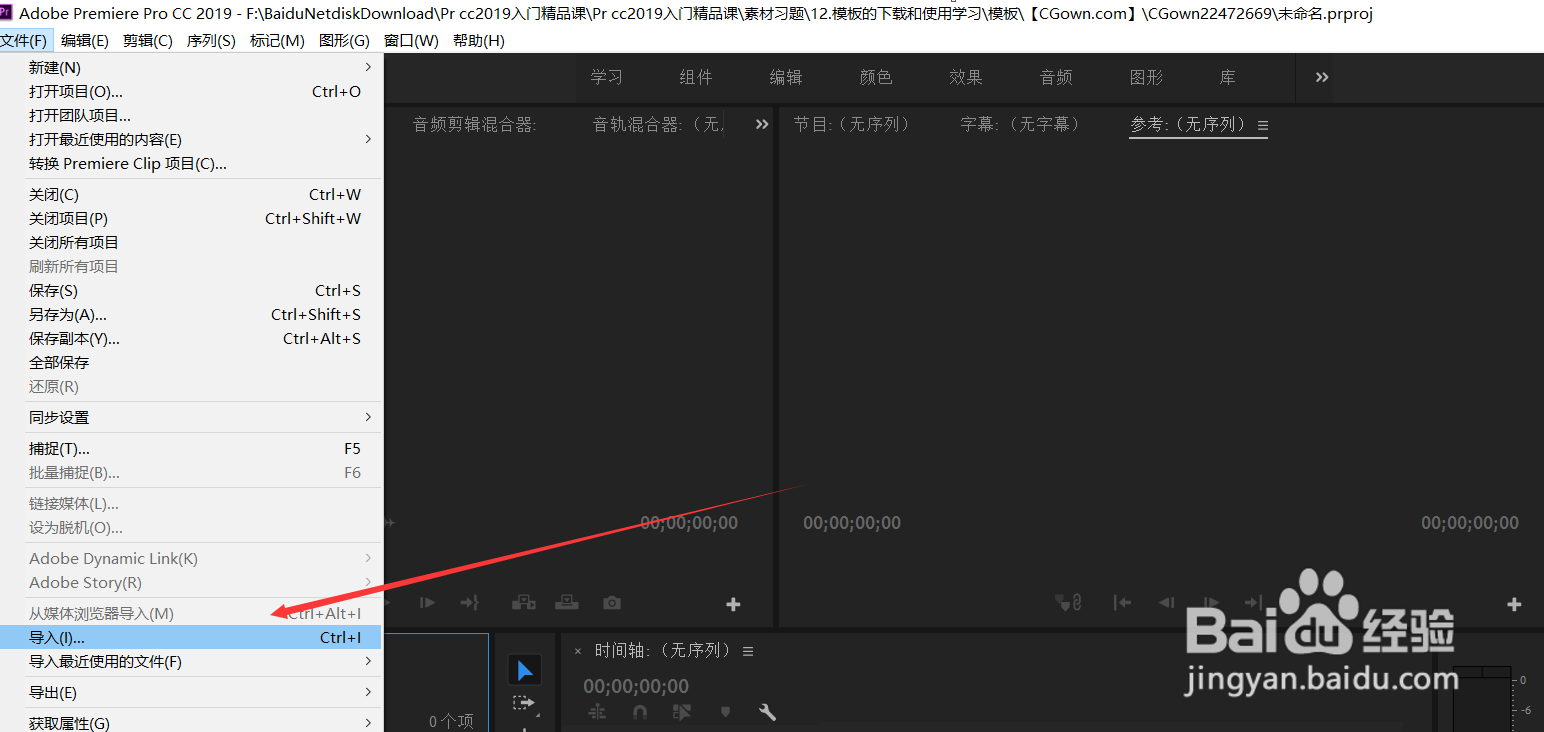The height and width of the screenshot is (732, 1544).
Task: Choose 关闭(C) menu entry
Action: [x=192, y=194]
